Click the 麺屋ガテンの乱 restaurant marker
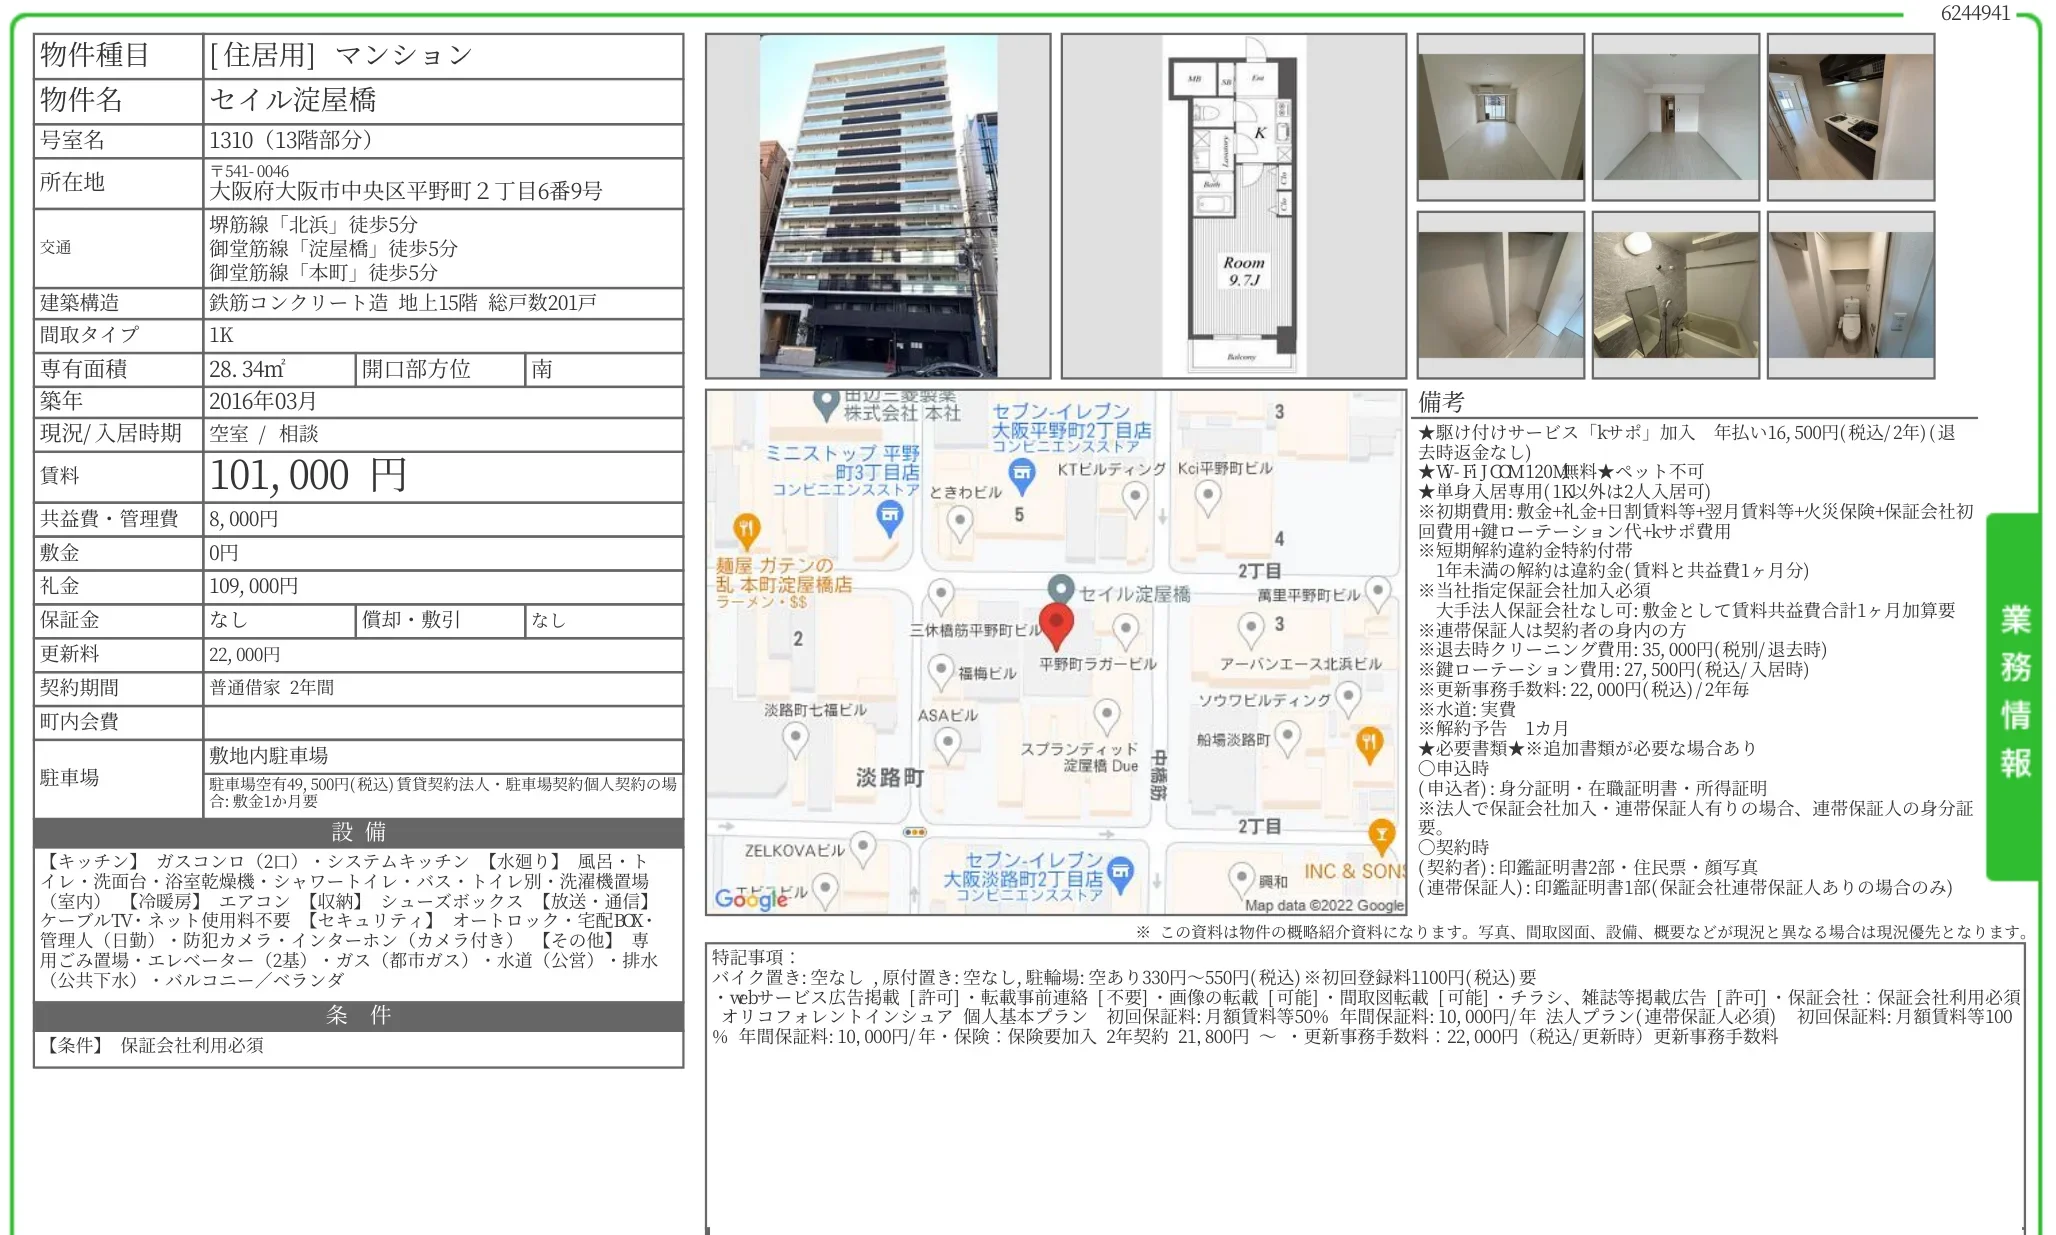This screenshot has width=2056, height=1235. pos(746,528)
